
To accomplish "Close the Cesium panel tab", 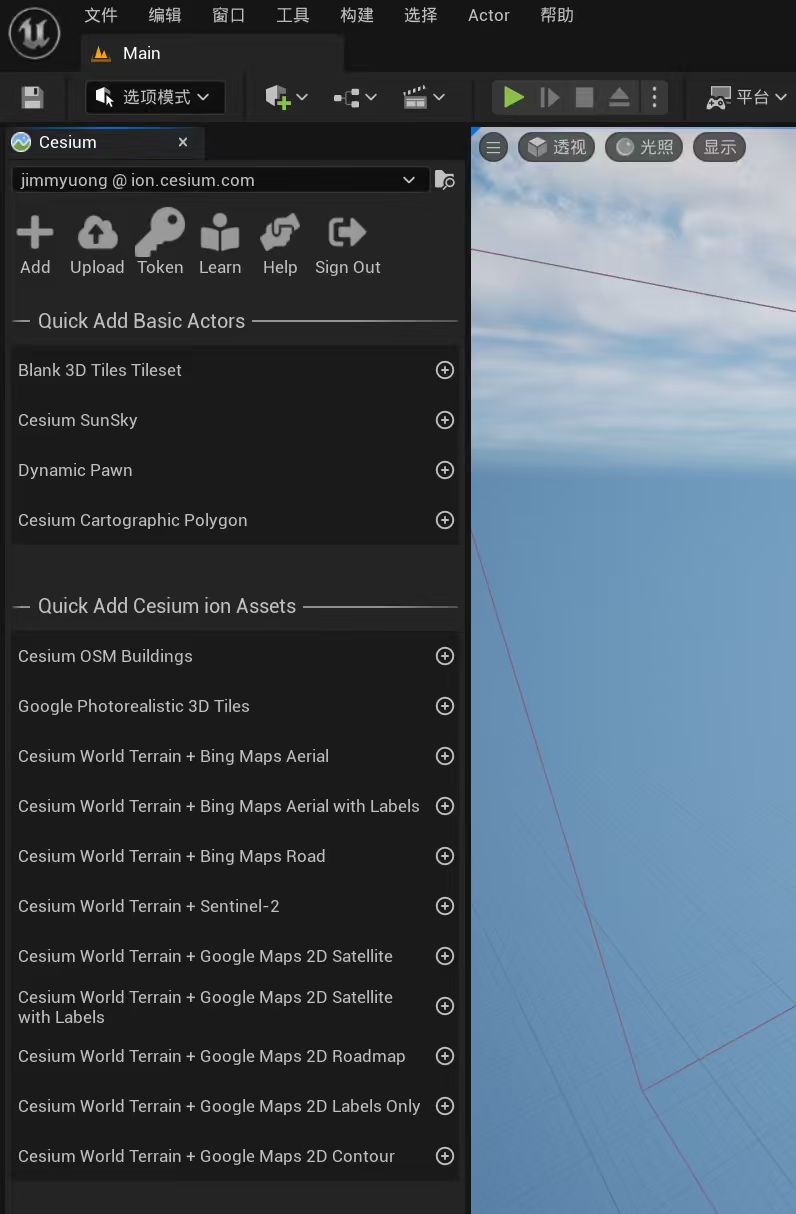I will tap(183, 142).
